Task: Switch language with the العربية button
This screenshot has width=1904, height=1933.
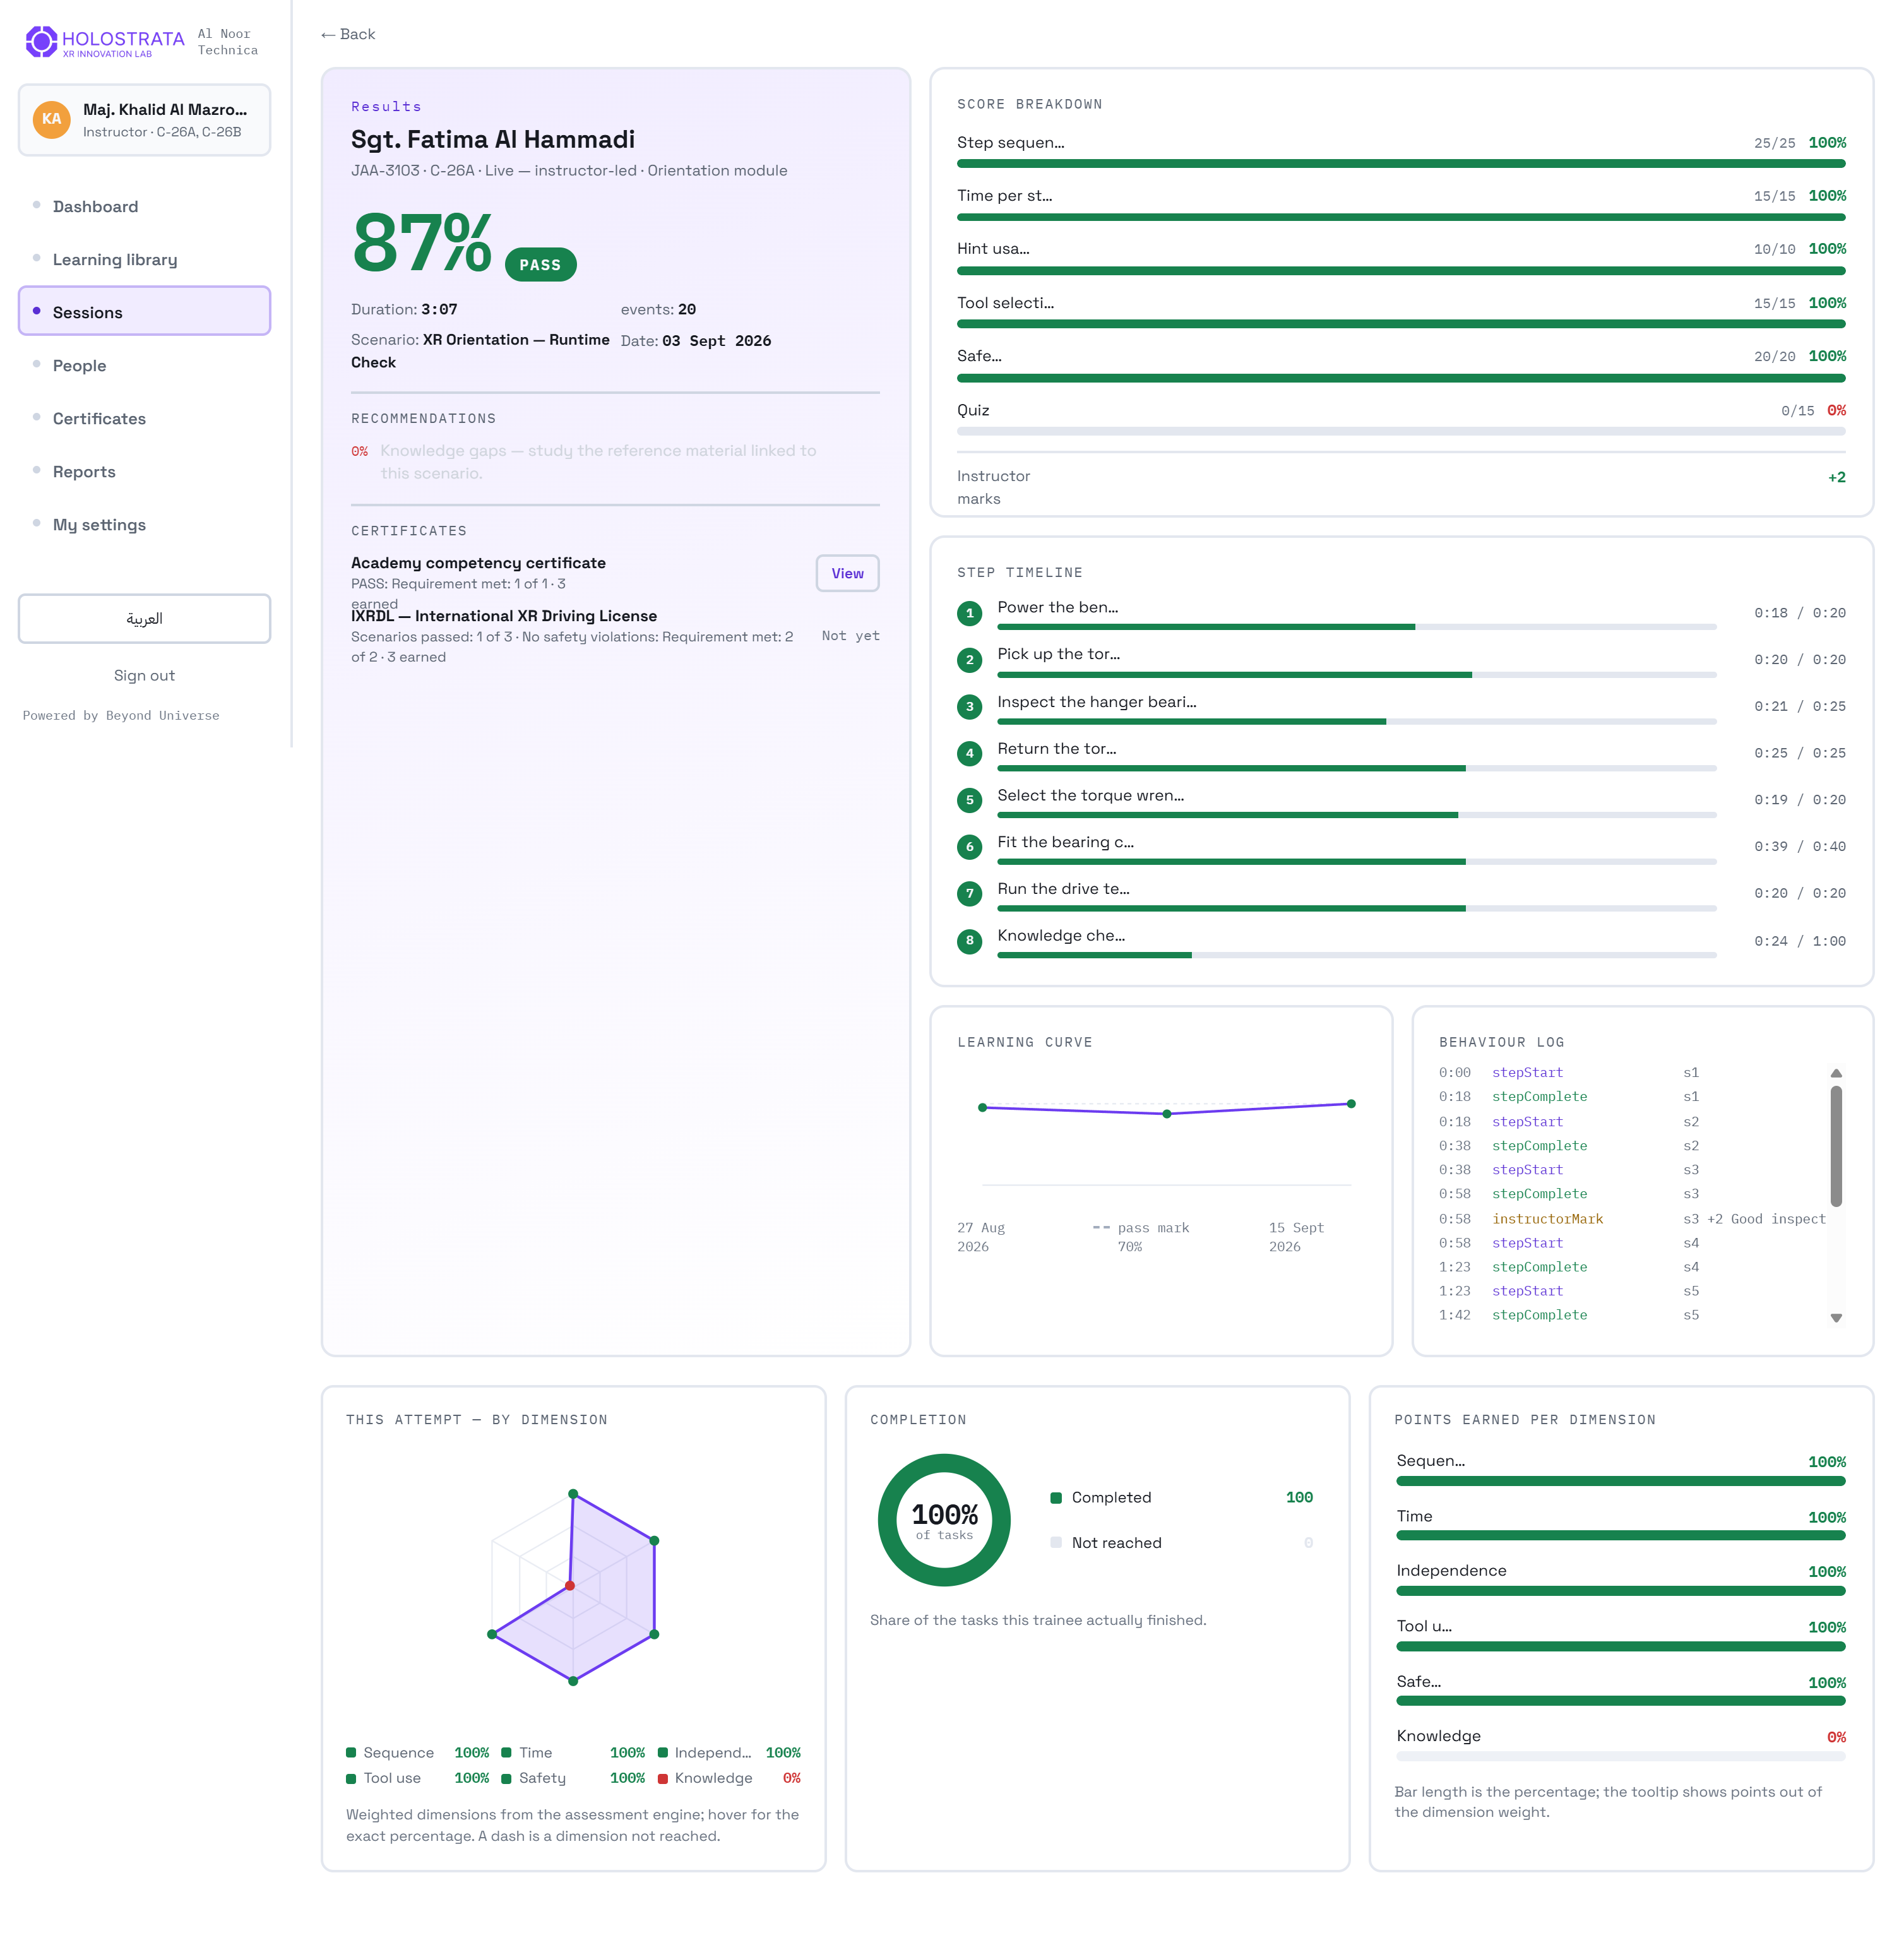Action: pyautogui.click(x=144, y=618)
